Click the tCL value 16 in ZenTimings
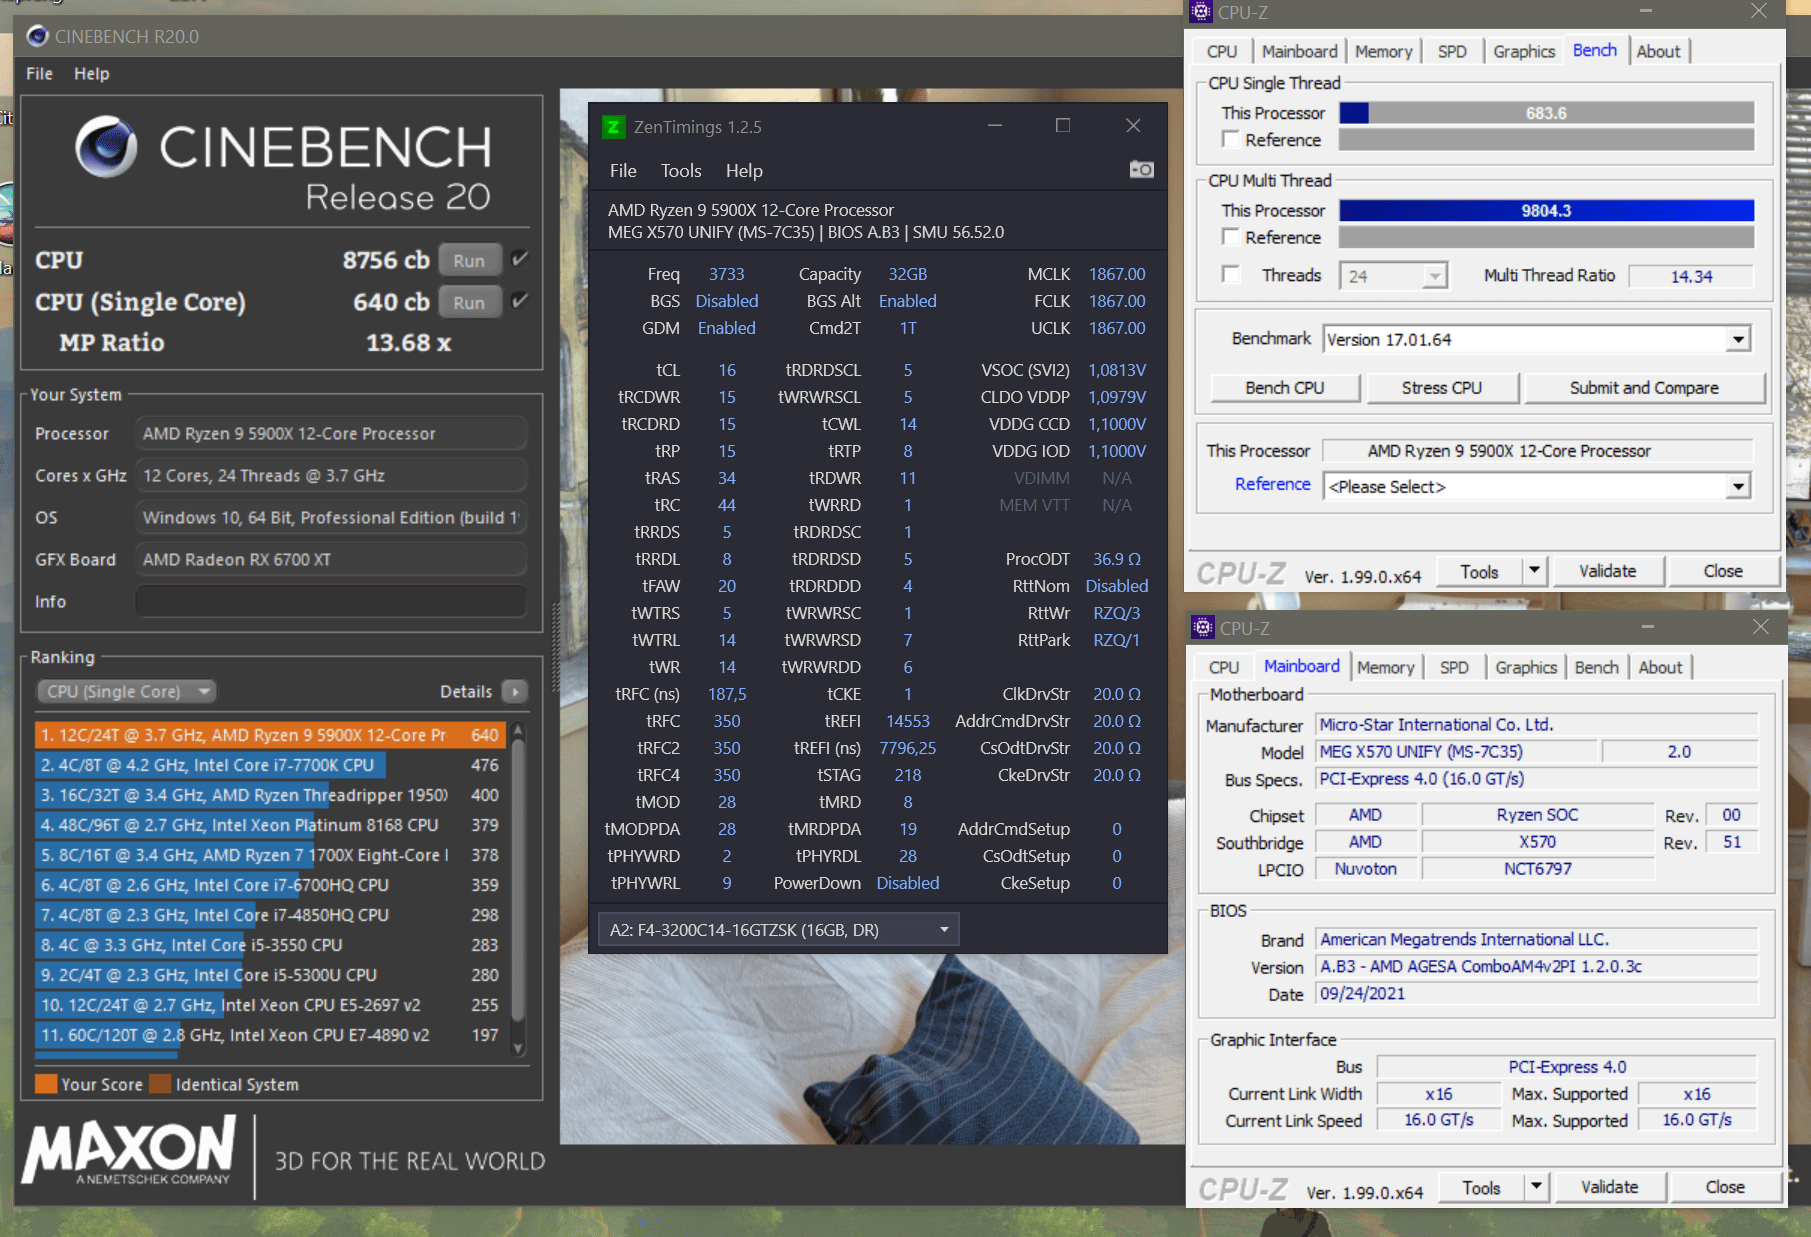1811x1237 pixels. pyautogui.click(x=727, y=370)
